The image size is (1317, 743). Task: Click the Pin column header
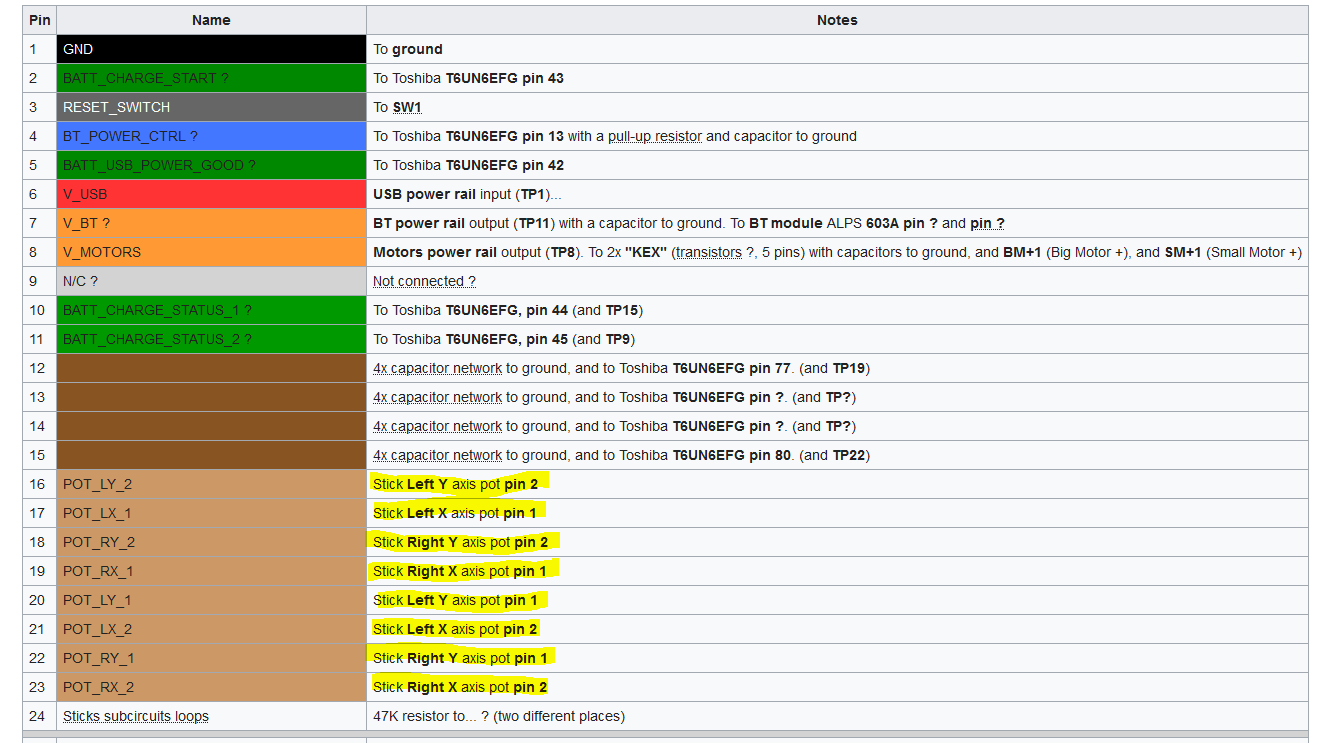(x=40, y=20)
